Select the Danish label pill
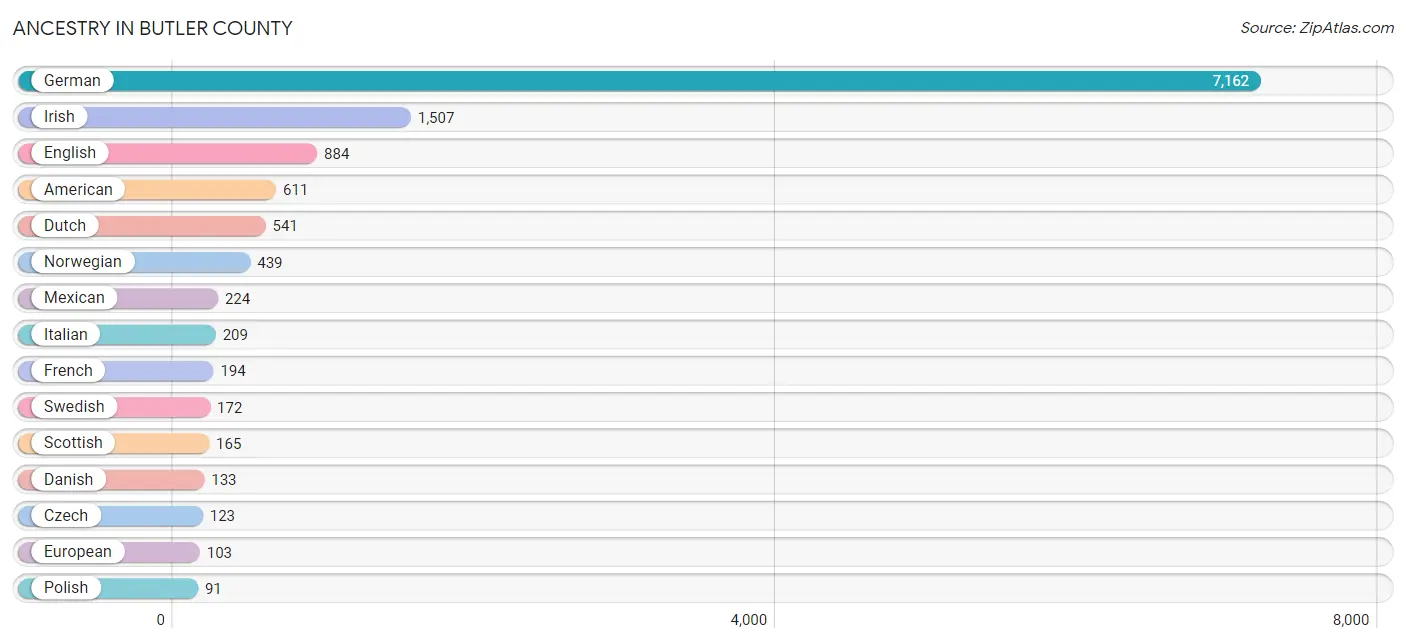The height and width of the screenshot is (644, 1406). coord(68,480)
